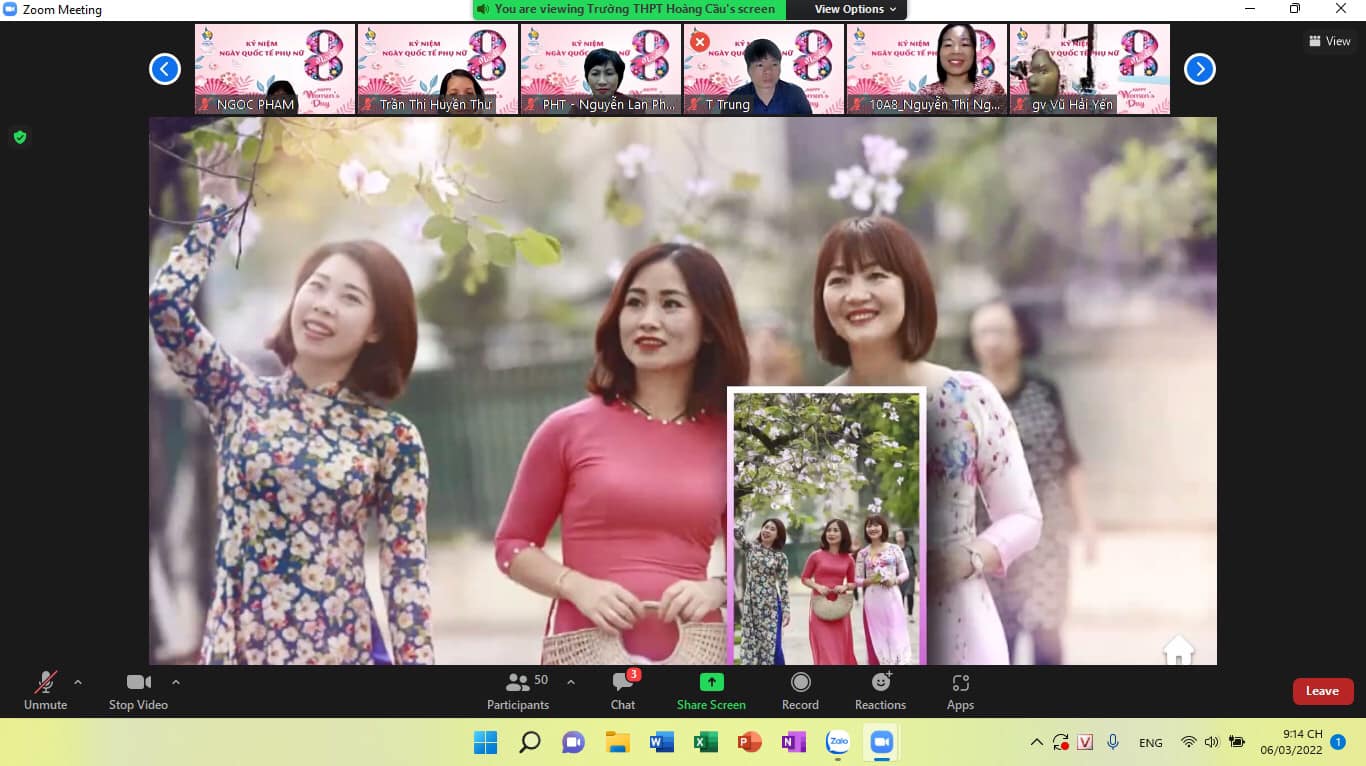
Task: Start recording with the Record icon
Action: (800, 691)
